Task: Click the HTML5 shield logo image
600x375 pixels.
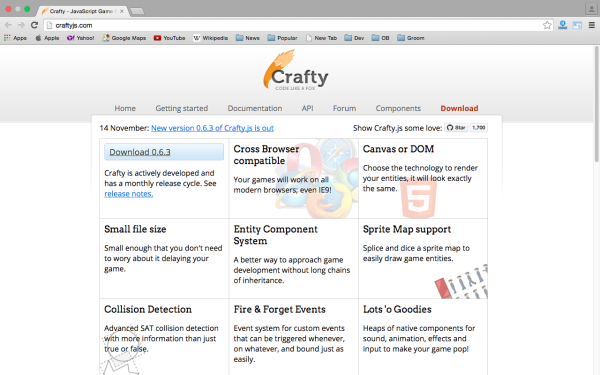Action: point(419,199)
